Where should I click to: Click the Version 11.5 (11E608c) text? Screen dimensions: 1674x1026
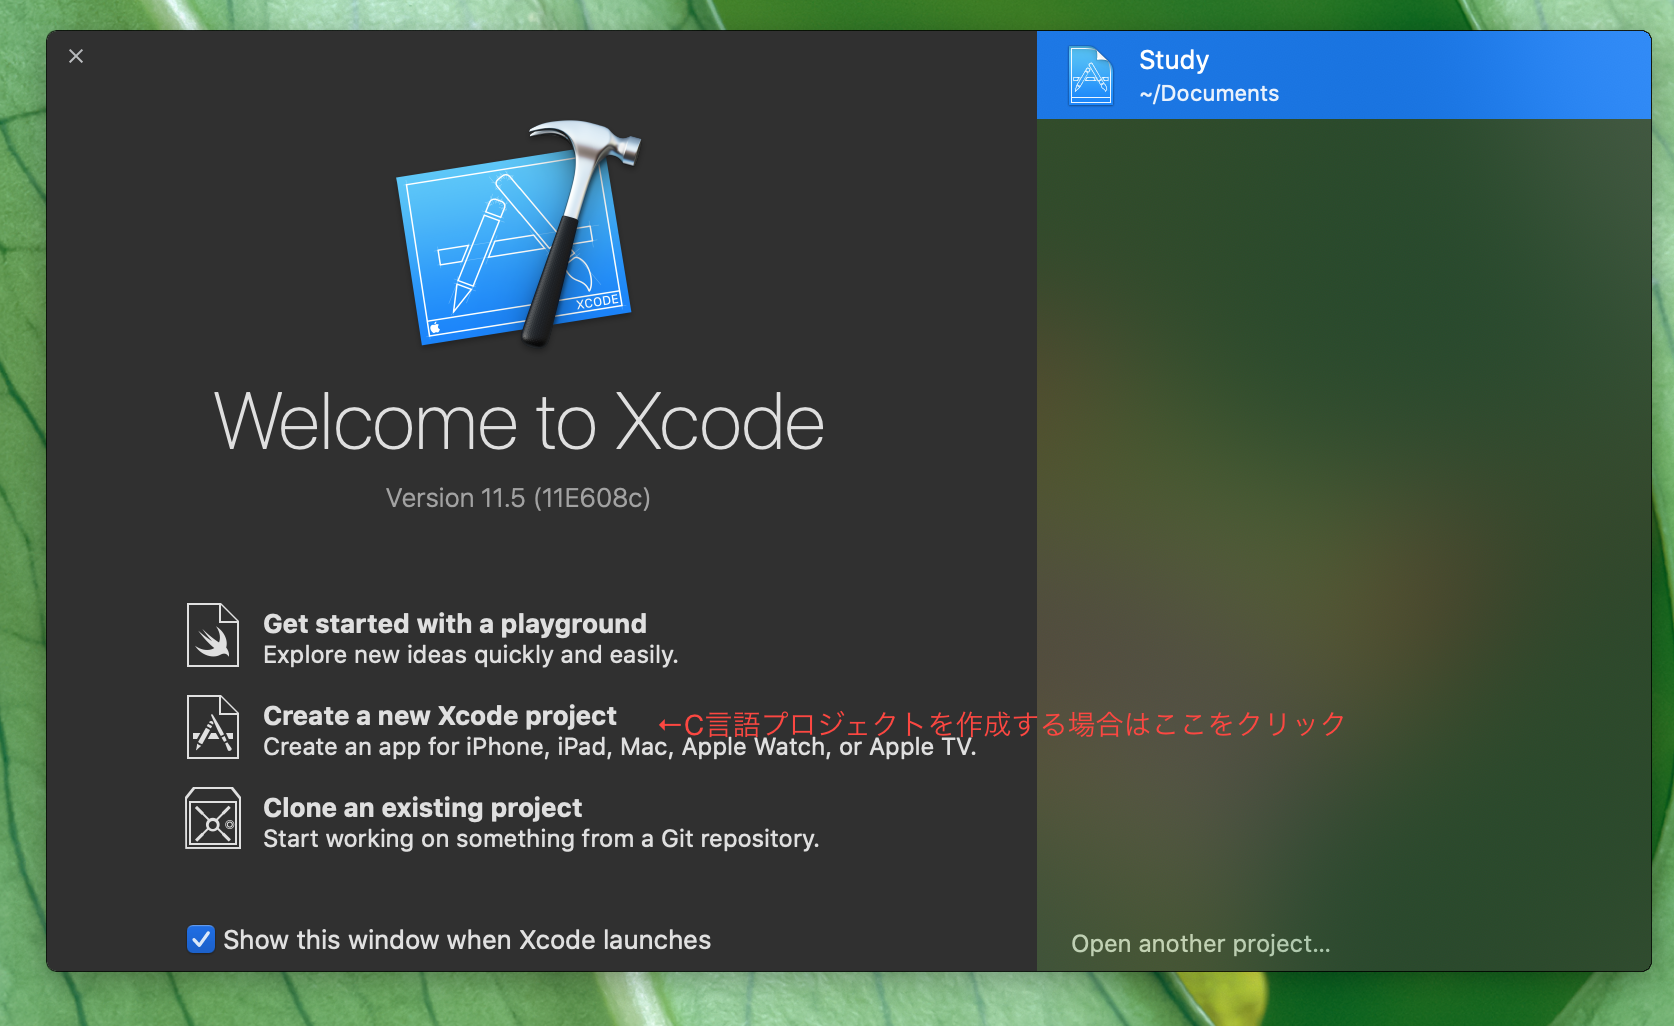518,497
